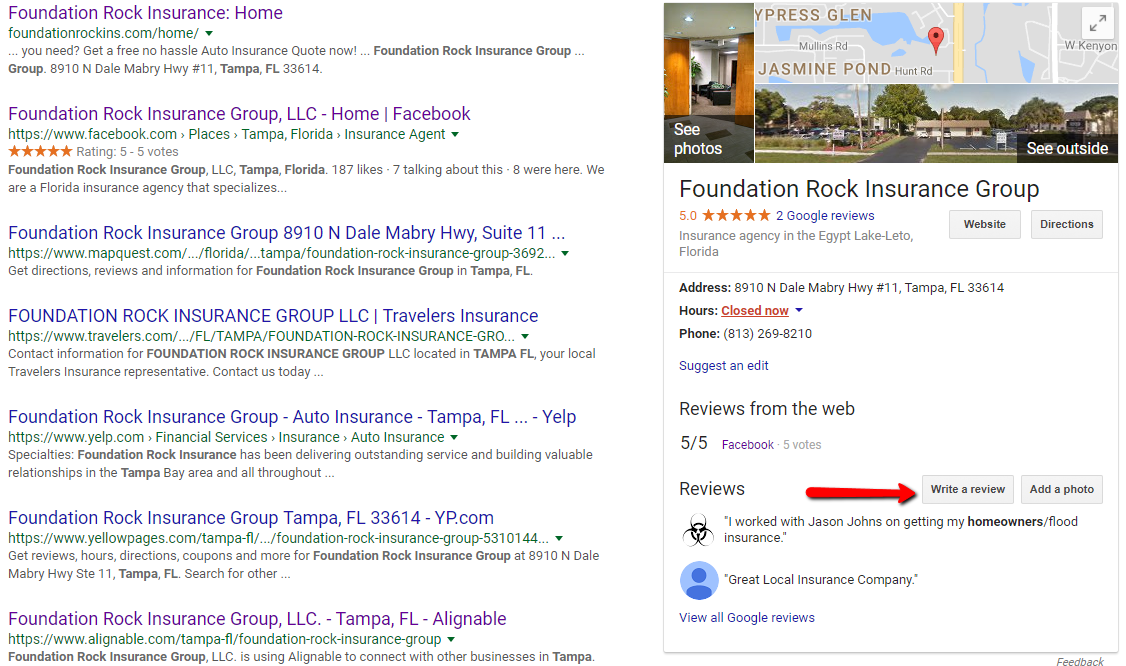Open dropdown arrow beside yelp.com URL
This screenshot has width=1126, height=666.
(x=454, y=438)
